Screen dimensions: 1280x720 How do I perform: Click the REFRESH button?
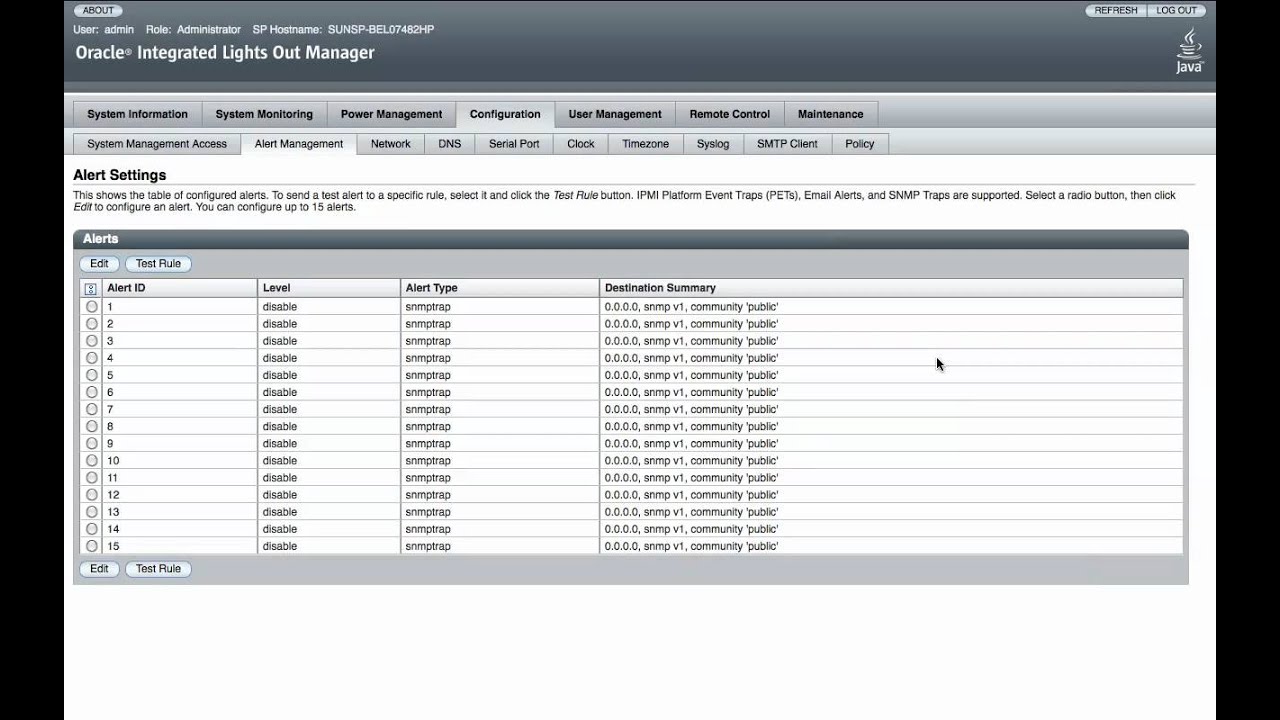coord(1116,10)
